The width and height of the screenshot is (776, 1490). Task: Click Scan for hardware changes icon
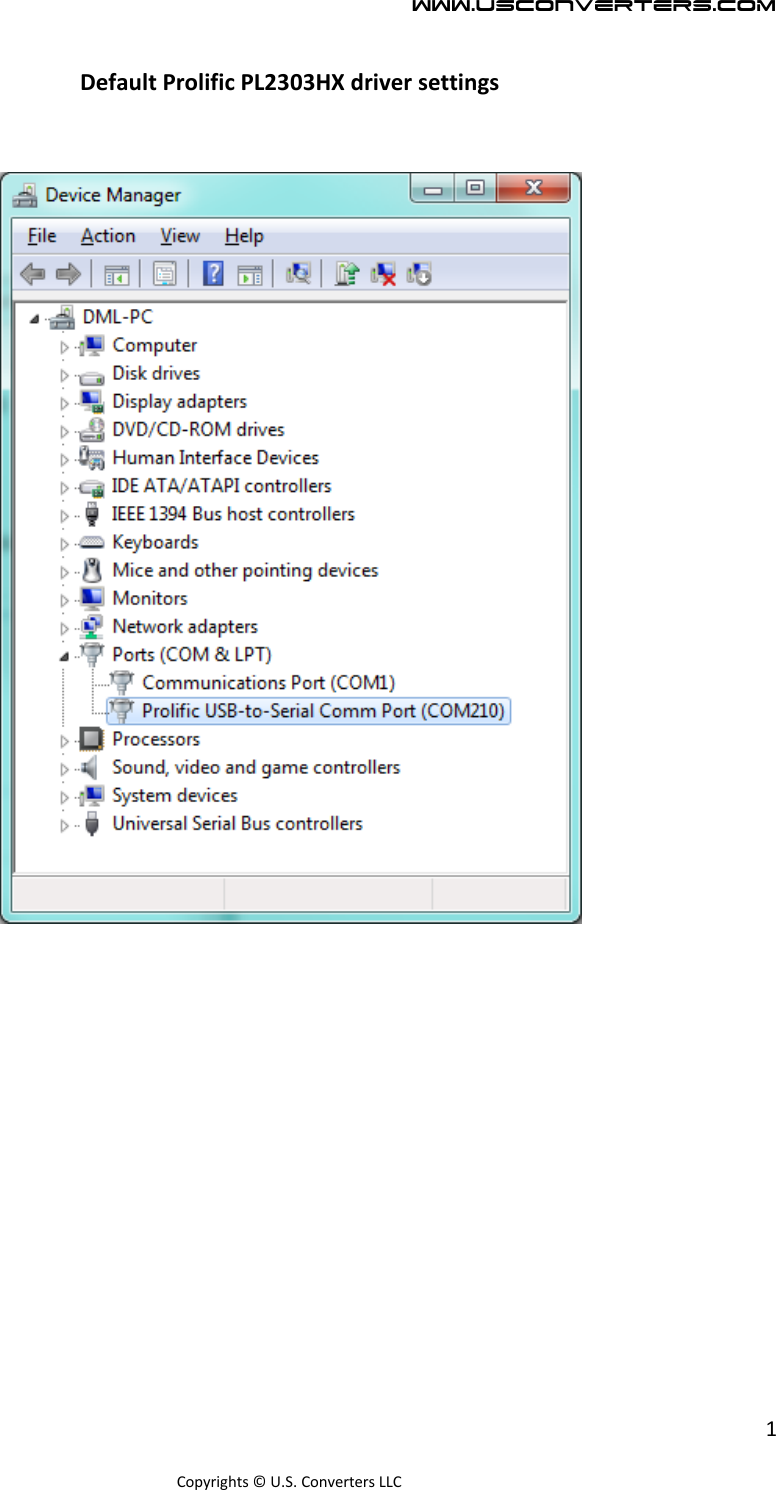click(x=298, y=273)
